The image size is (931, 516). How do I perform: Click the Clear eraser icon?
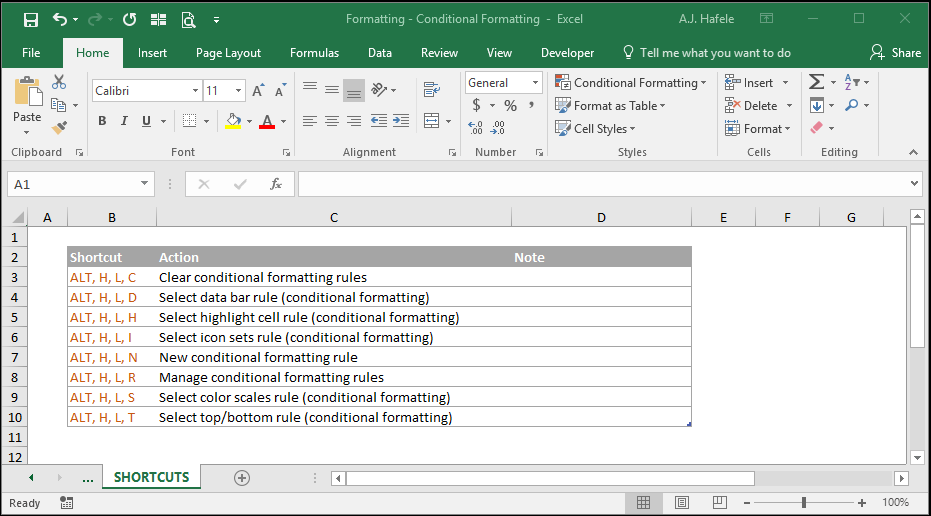817,128
